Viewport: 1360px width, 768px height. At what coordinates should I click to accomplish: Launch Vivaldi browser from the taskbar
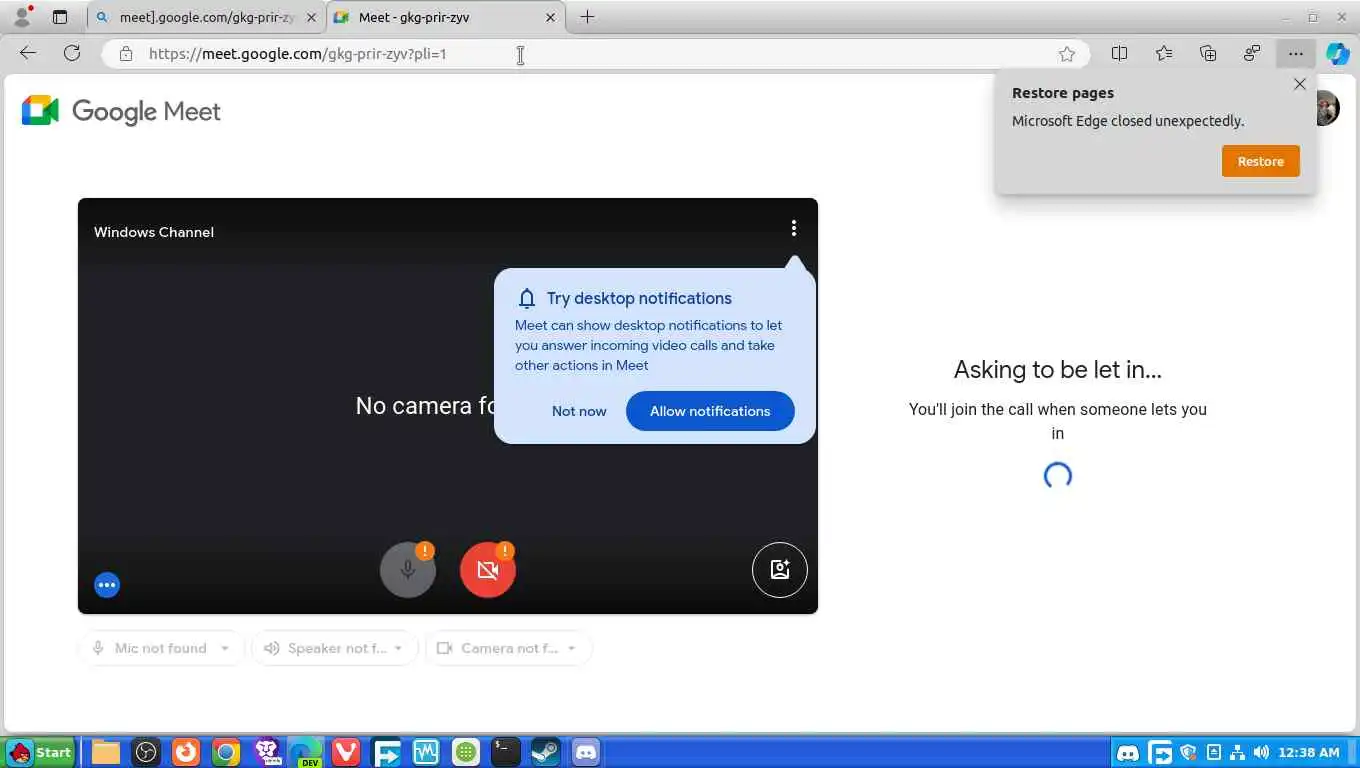346,752
